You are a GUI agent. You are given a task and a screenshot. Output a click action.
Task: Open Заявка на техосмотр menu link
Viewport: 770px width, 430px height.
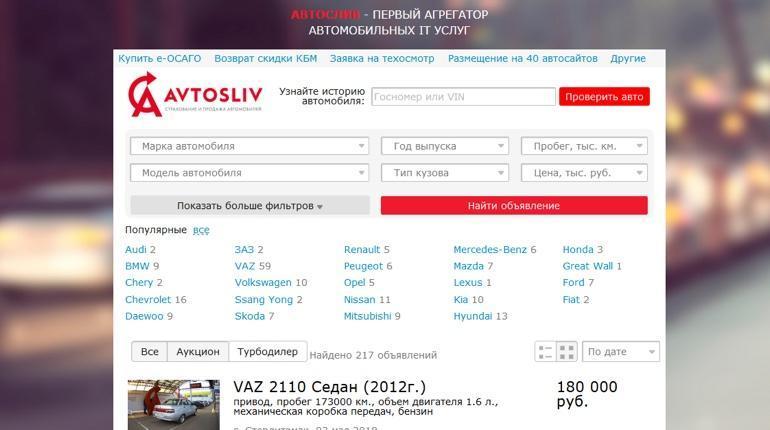(x=382, y=58)
